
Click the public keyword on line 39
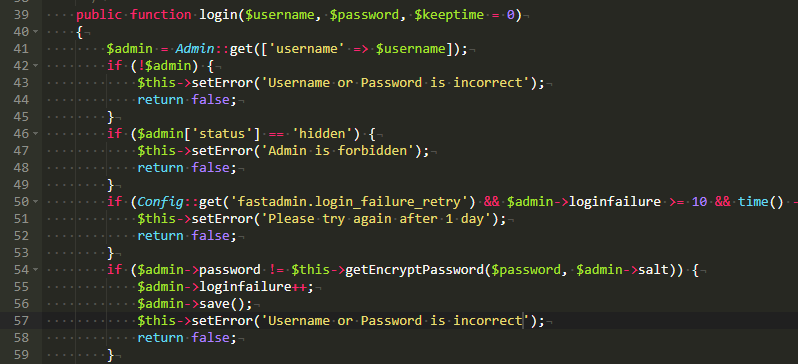pos(99,15)
